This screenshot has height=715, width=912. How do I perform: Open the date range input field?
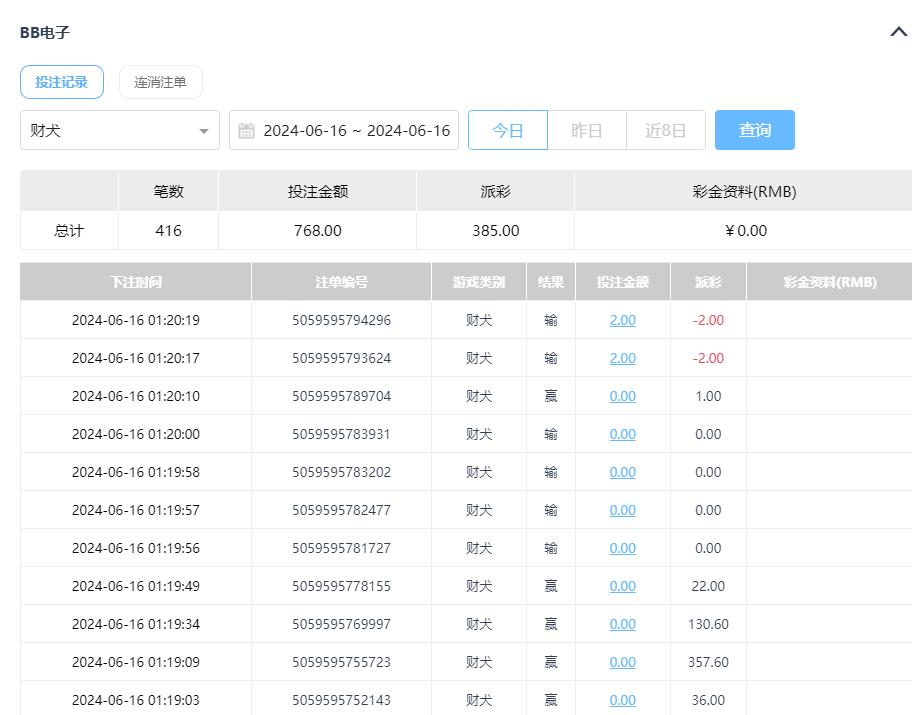pyautogui.click(x=356, y=130)
